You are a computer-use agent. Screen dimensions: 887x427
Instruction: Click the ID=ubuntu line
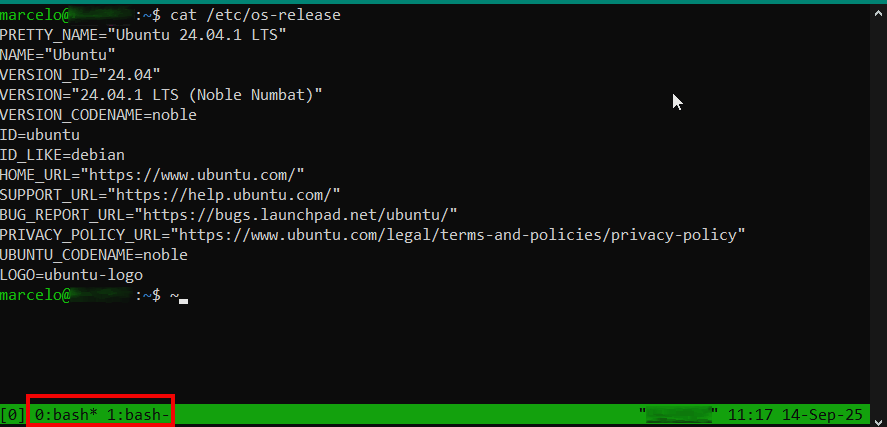(x=40, y=134)
